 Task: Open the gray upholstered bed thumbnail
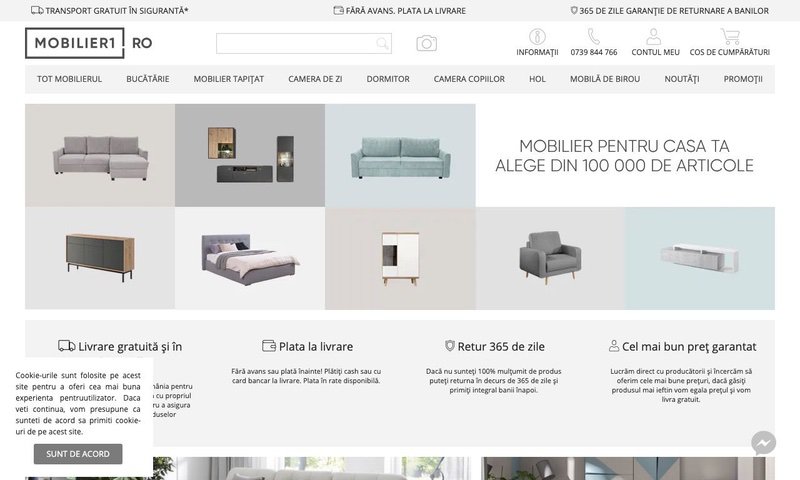(x=250, y=258)
